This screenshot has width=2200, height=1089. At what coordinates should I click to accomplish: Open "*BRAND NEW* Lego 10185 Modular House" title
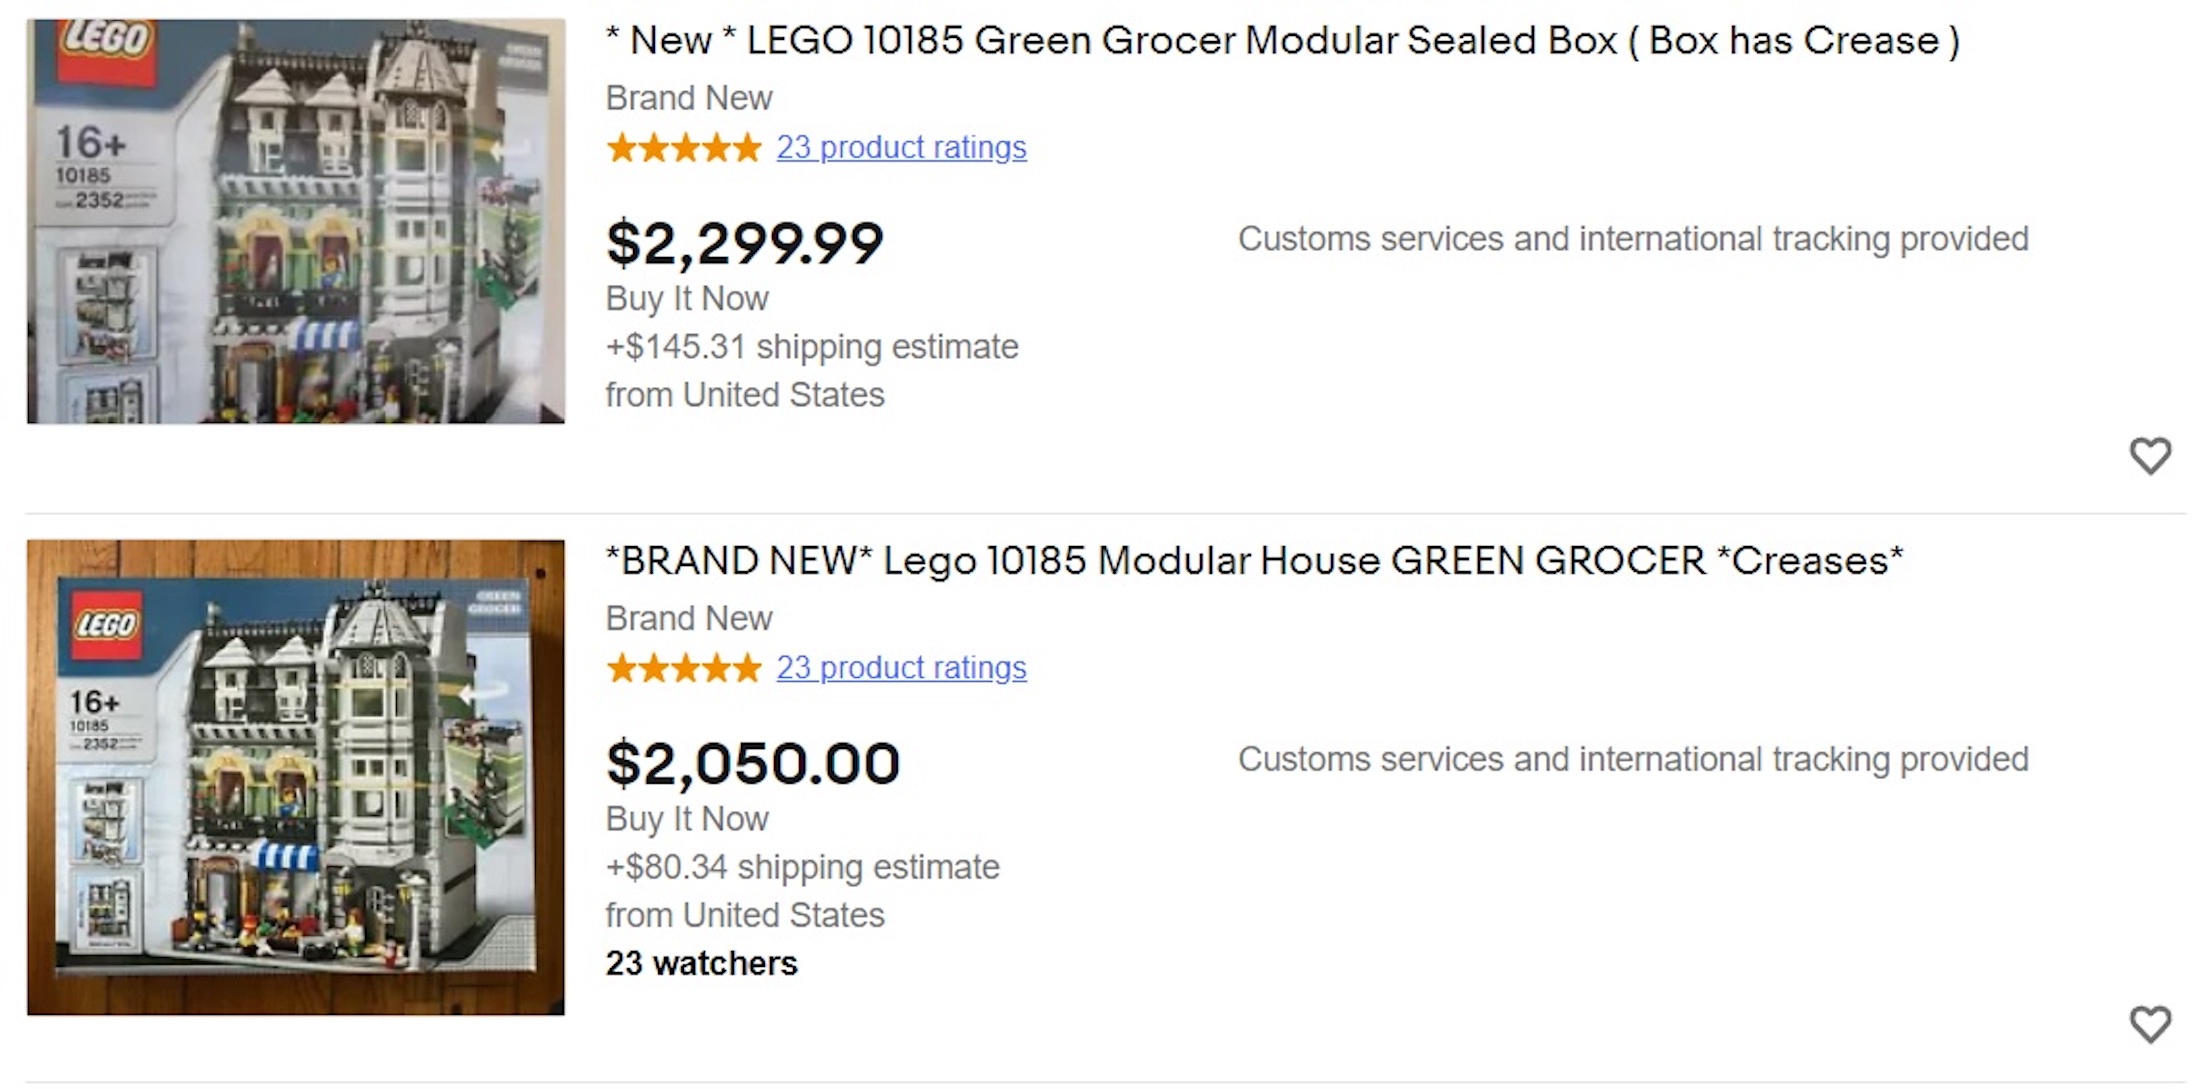[x=1254, y=561]
